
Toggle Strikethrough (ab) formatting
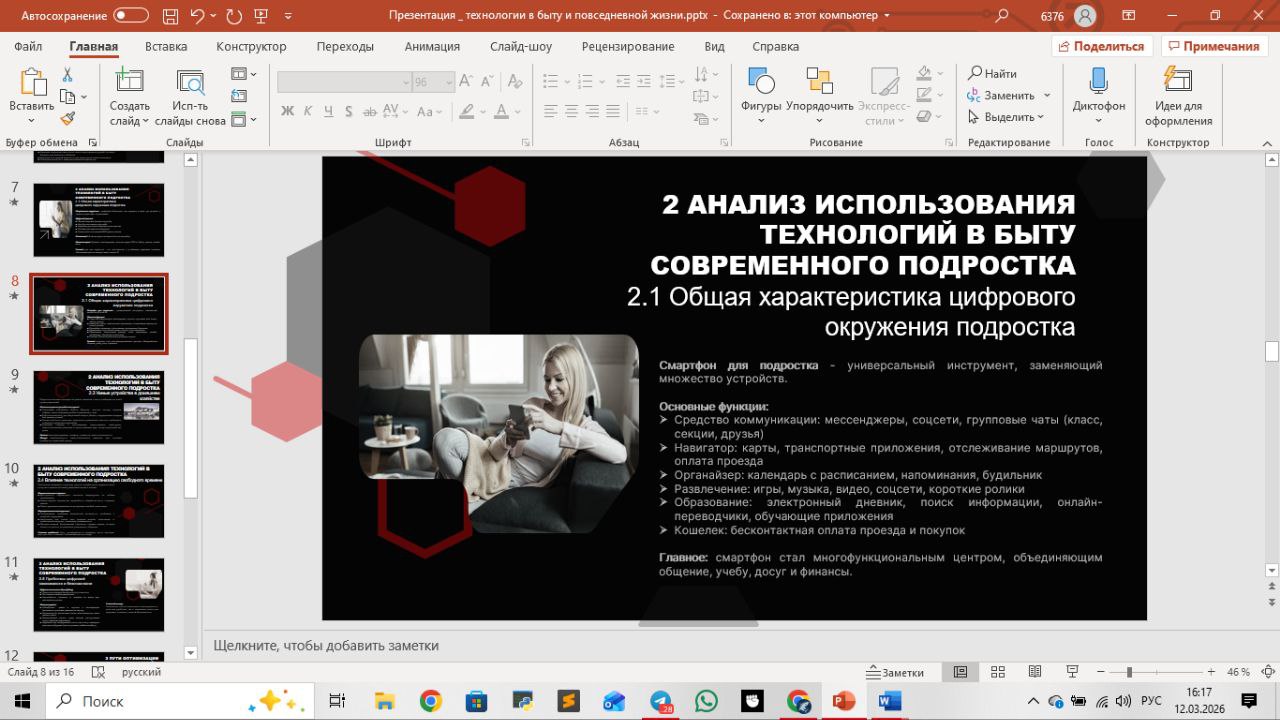pos(369,111)
